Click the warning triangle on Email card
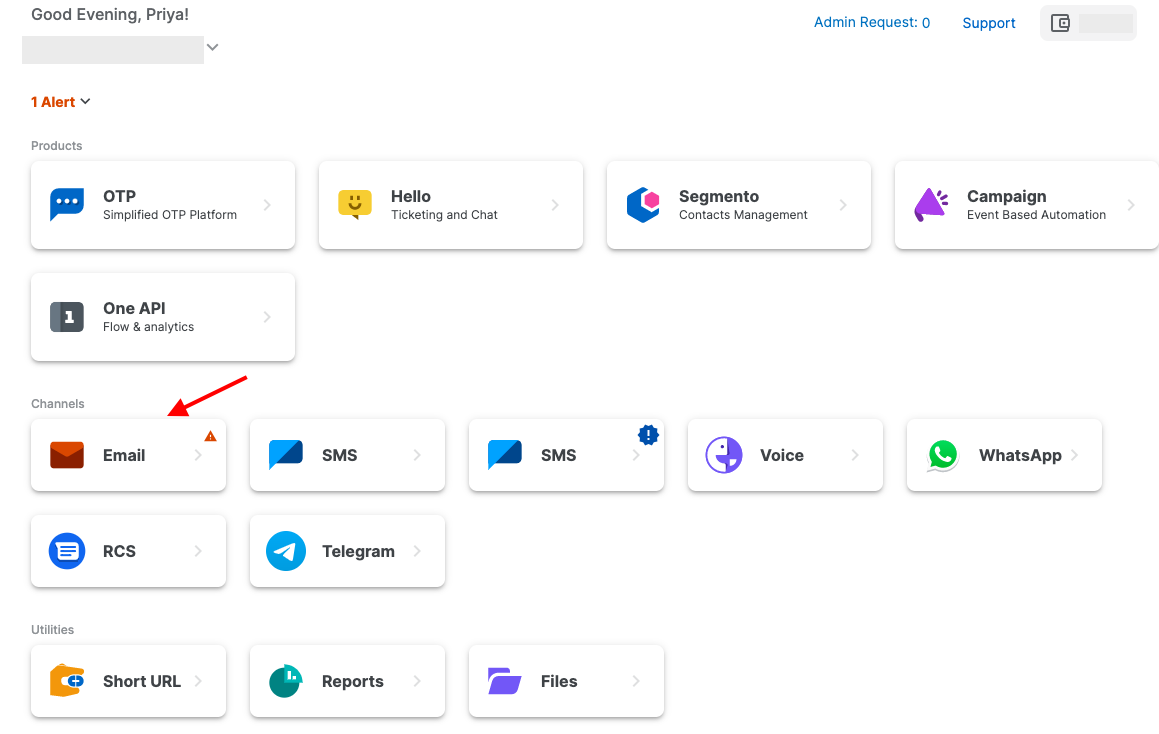 point(211,436)
